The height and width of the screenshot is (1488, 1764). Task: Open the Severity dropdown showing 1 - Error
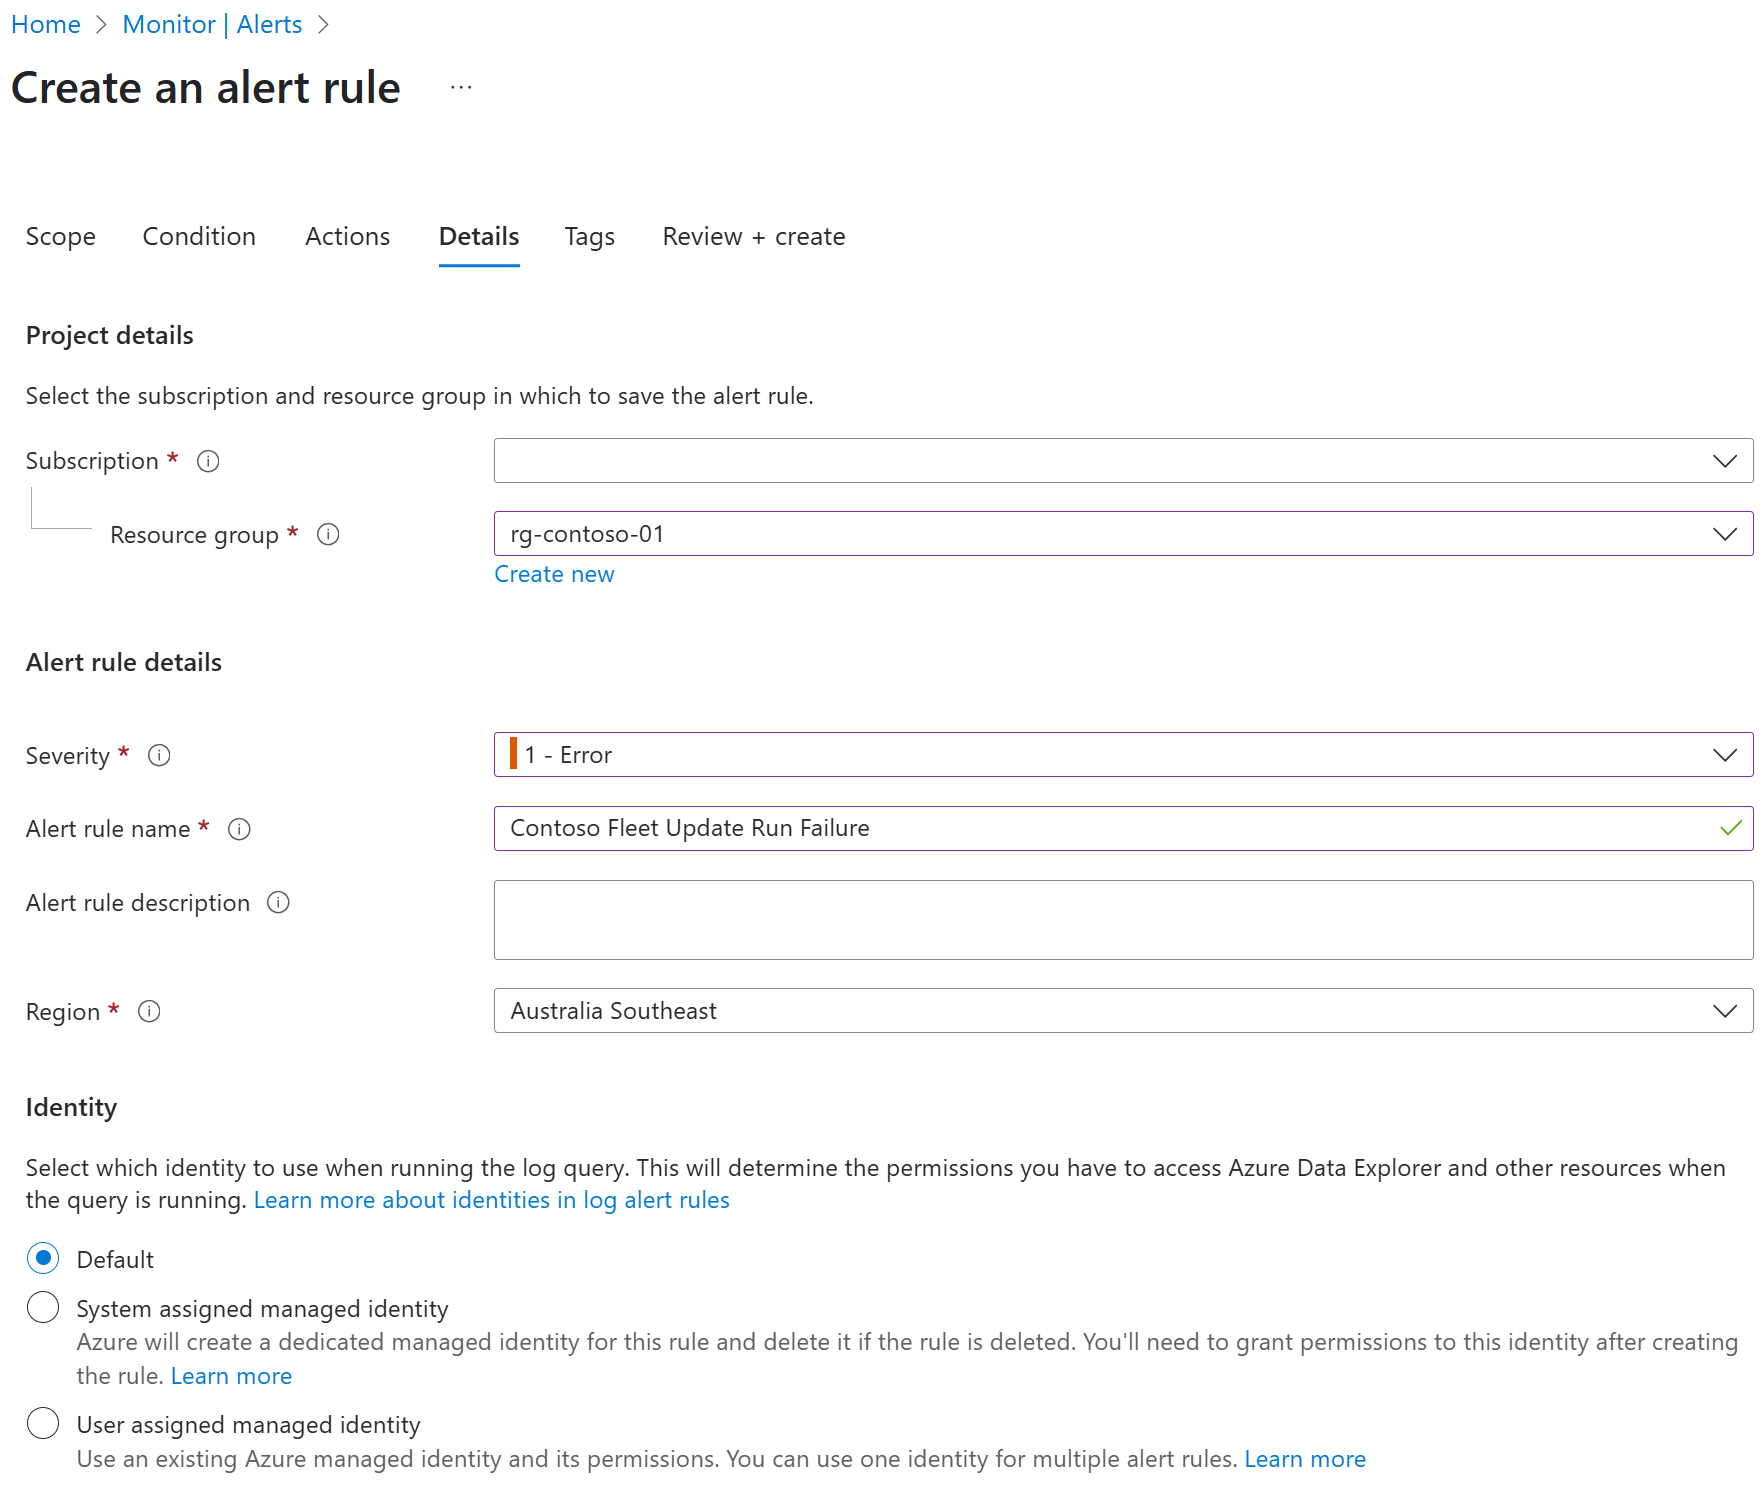point(1123,755)
